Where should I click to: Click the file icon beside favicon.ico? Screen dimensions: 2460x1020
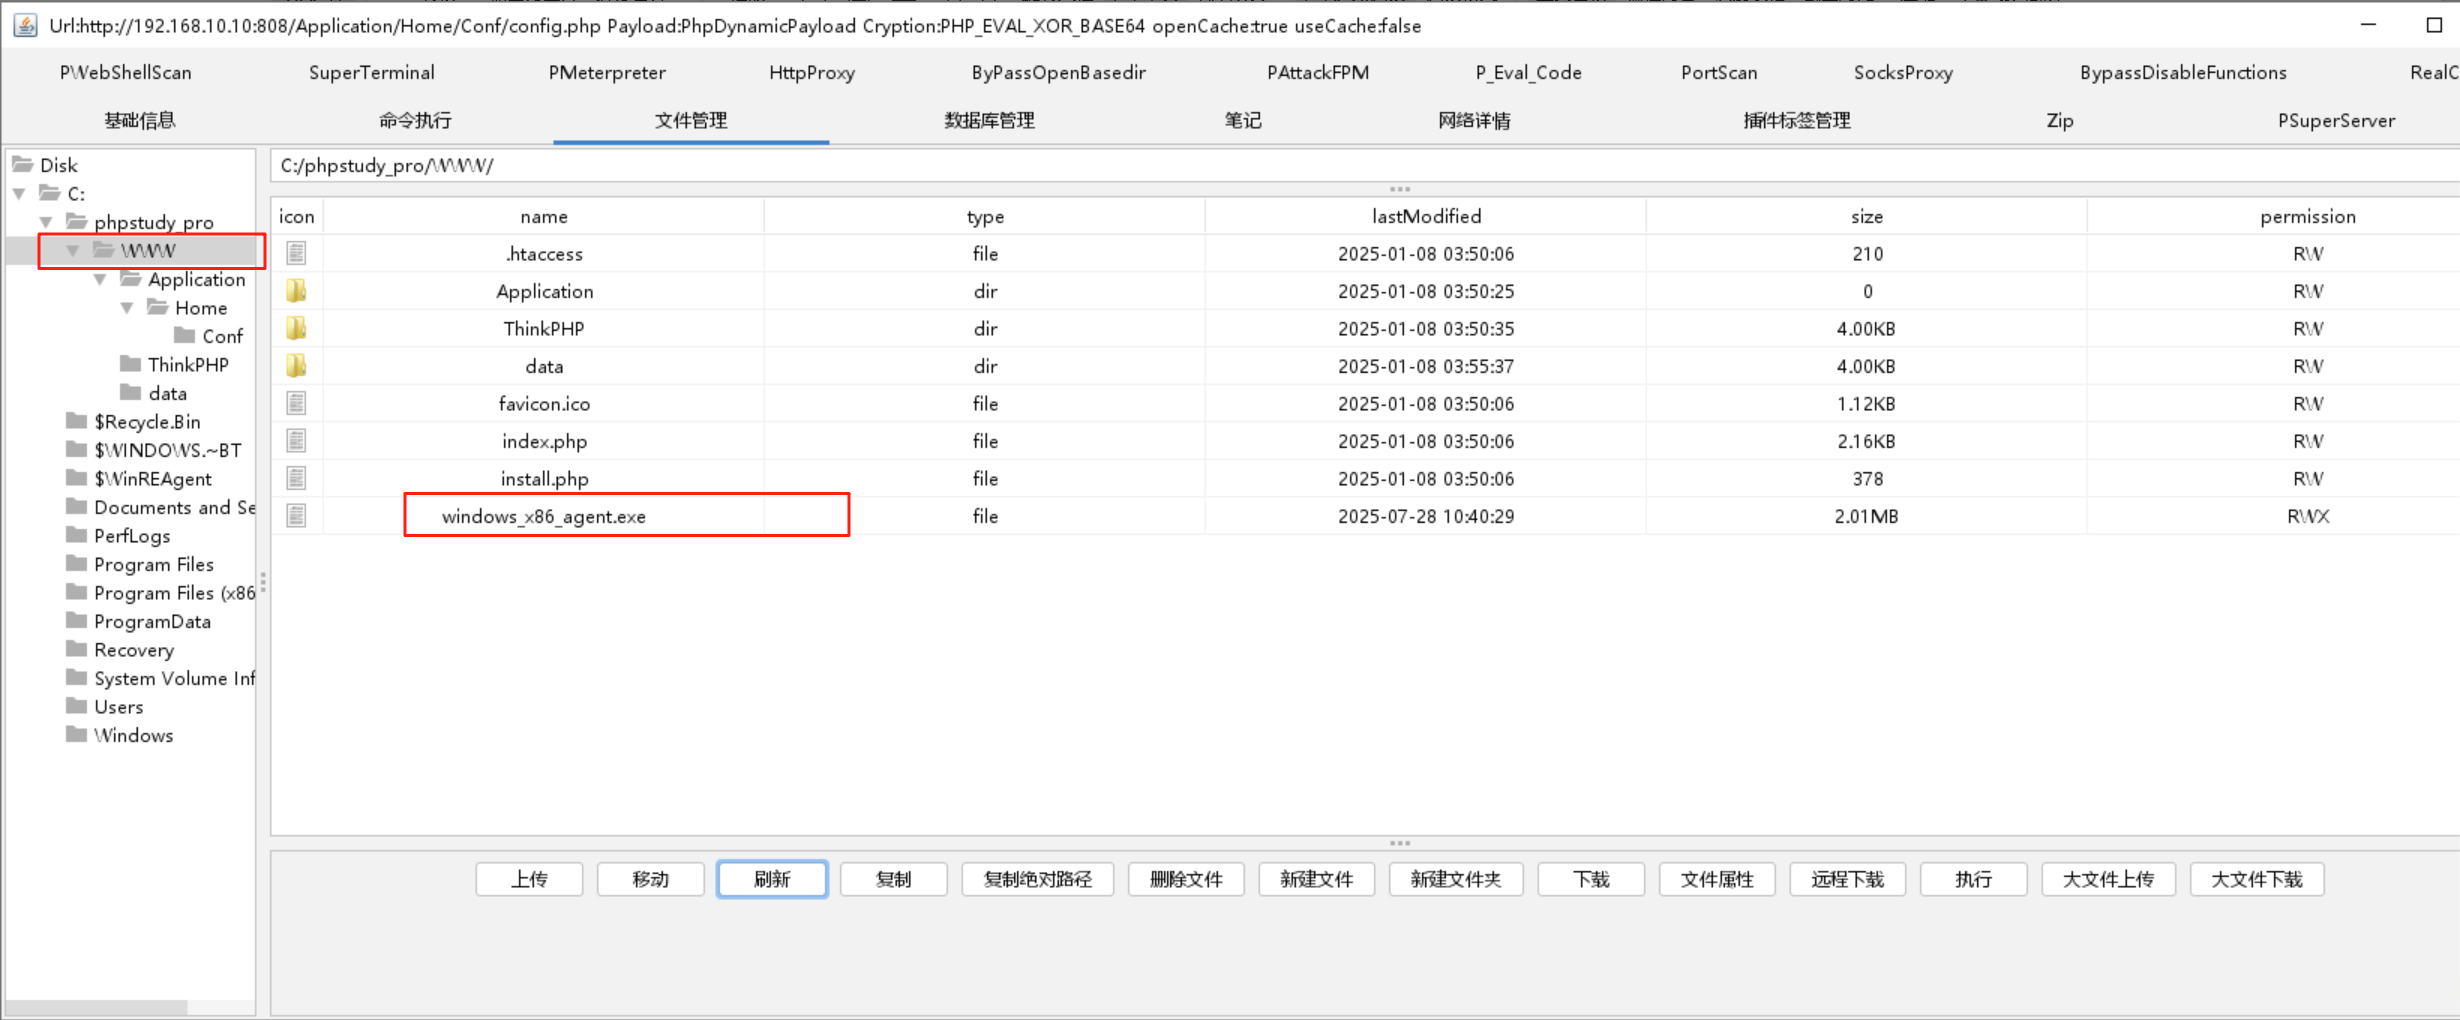(x=296, y=404)
